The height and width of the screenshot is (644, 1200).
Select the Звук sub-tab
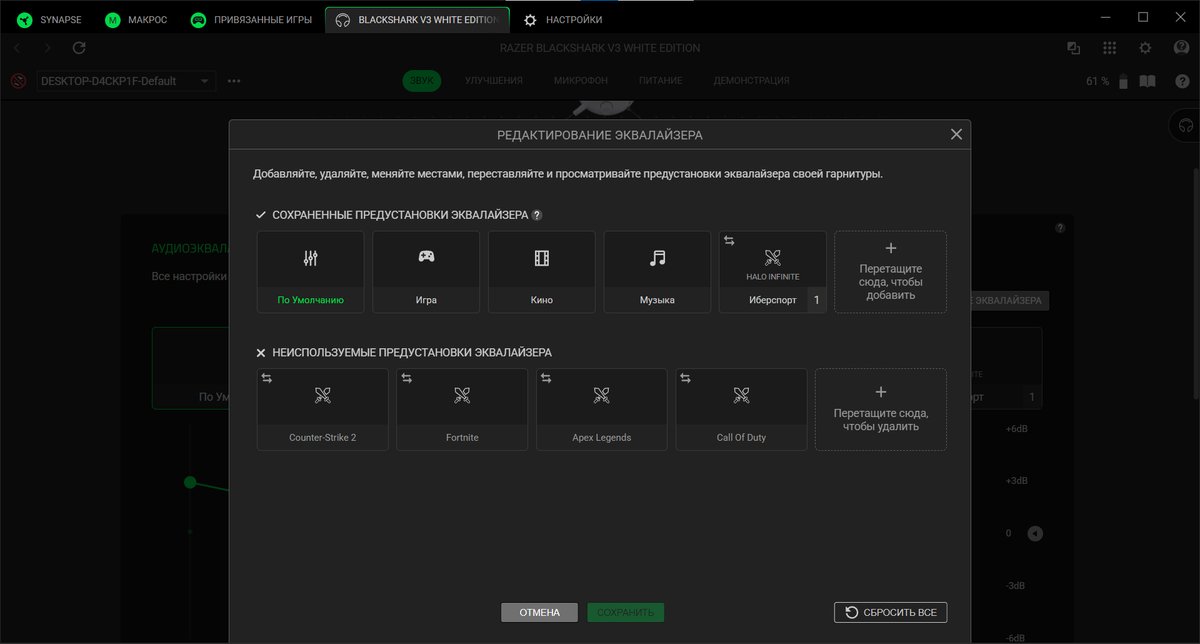point(422,81)
